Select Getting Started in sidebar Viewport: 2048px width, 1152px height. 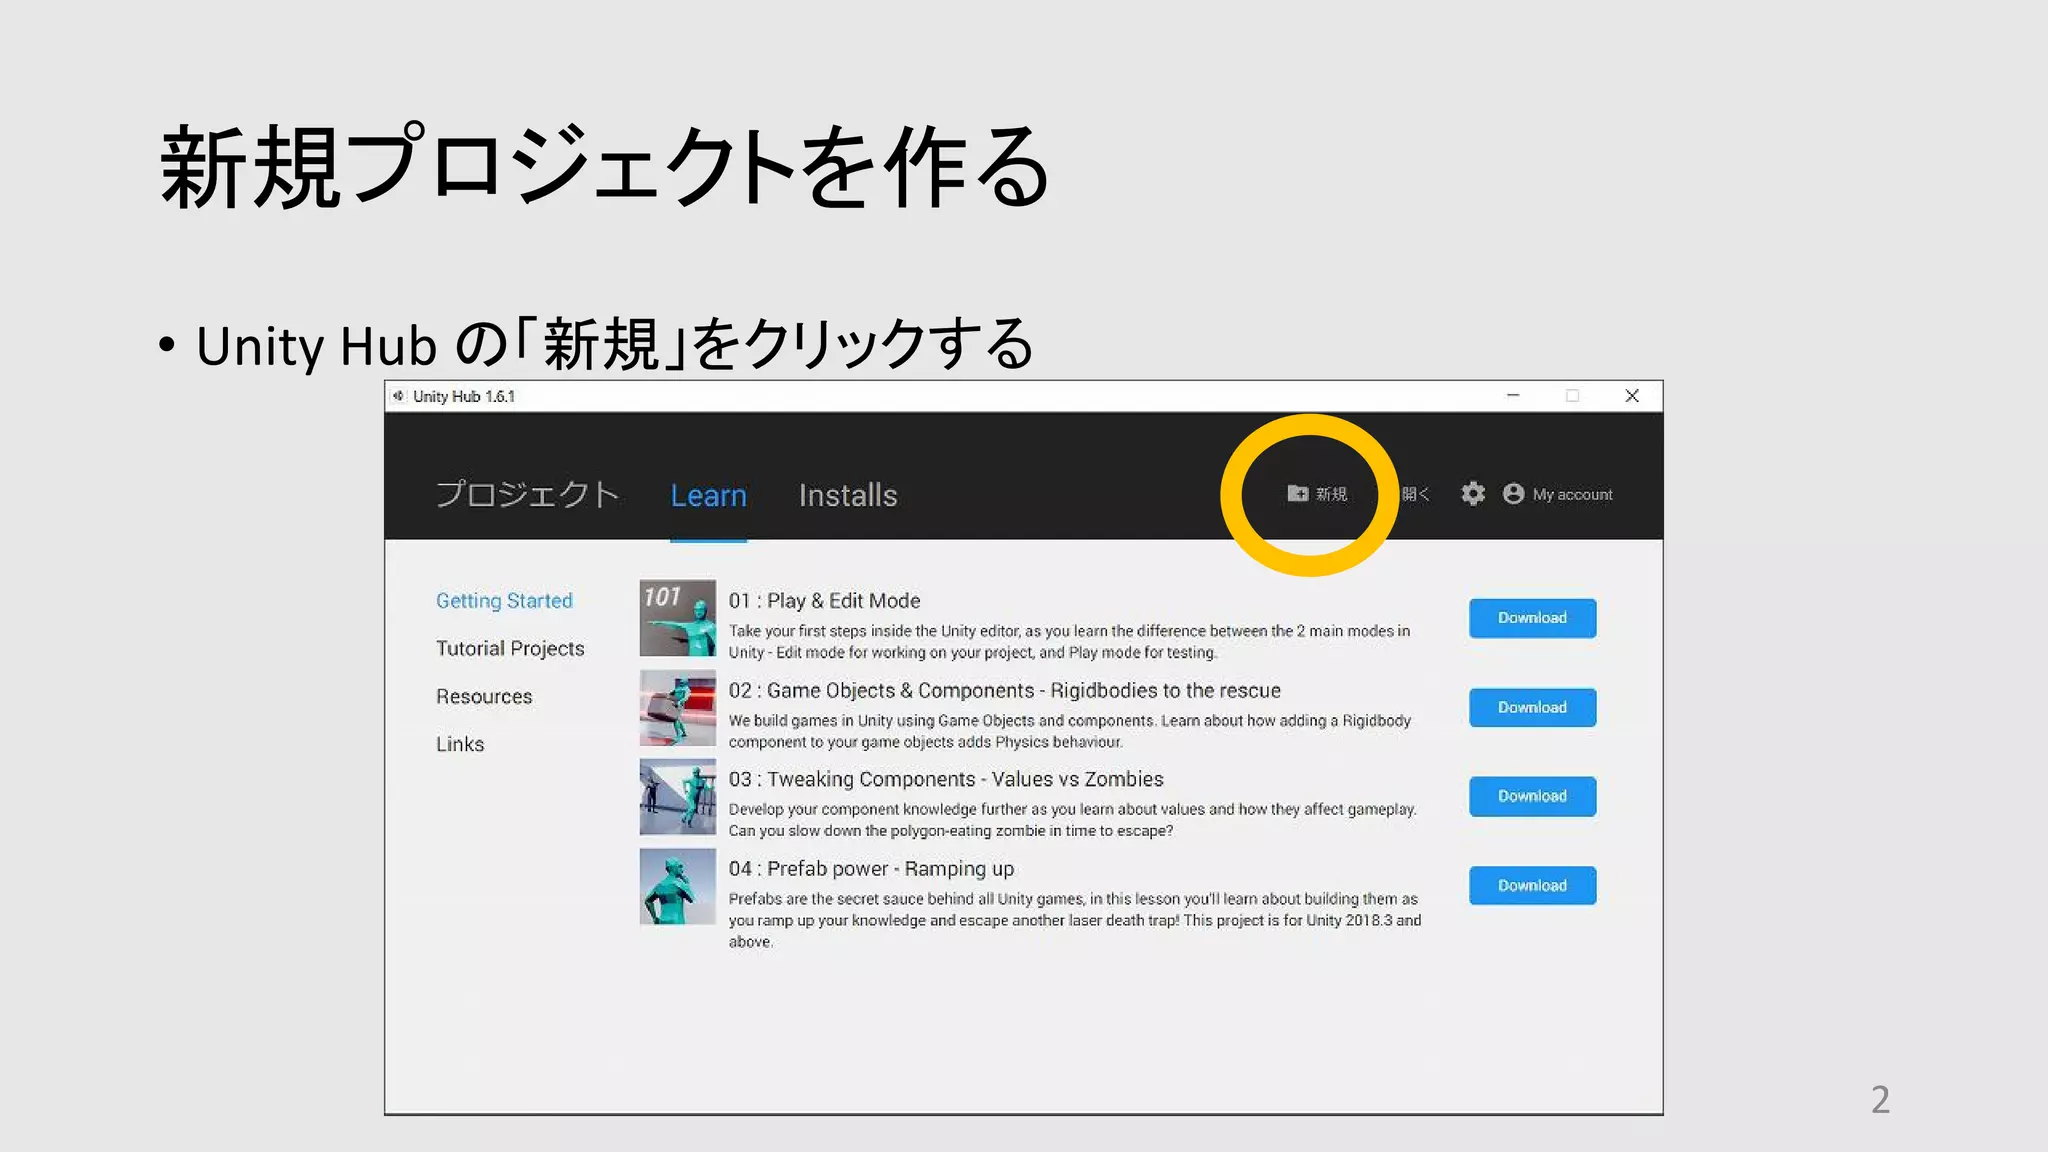pos(504,600)
